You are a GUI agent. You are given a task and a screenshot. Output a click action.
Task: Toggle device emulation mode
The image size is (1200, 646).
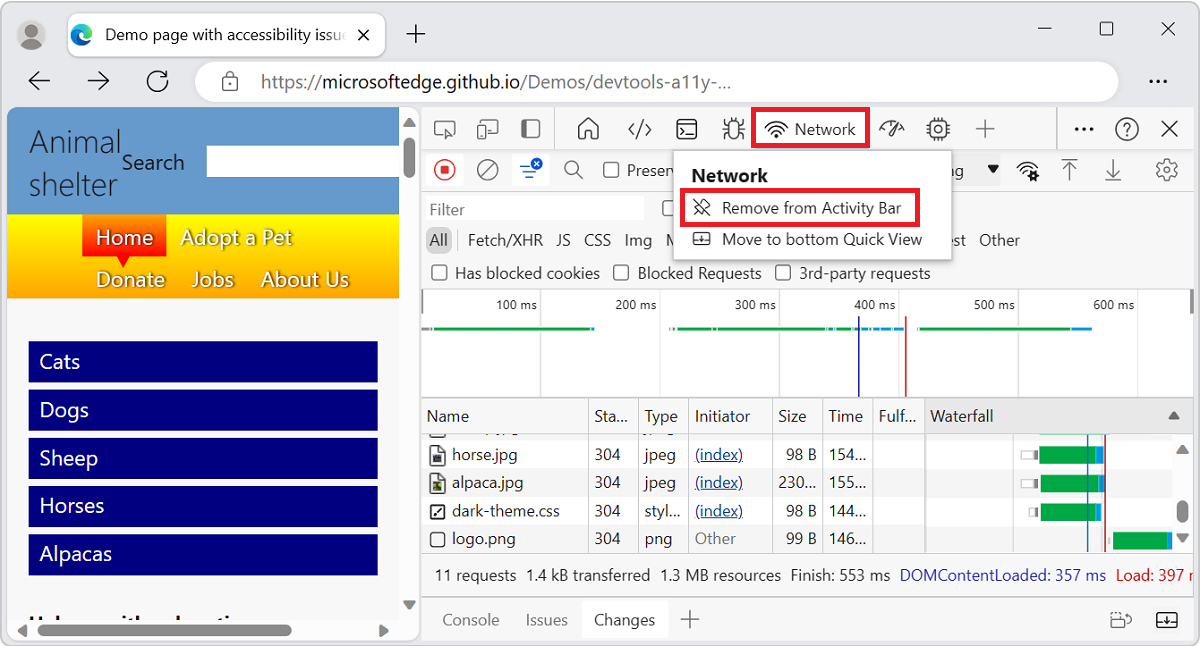(487, 128)
